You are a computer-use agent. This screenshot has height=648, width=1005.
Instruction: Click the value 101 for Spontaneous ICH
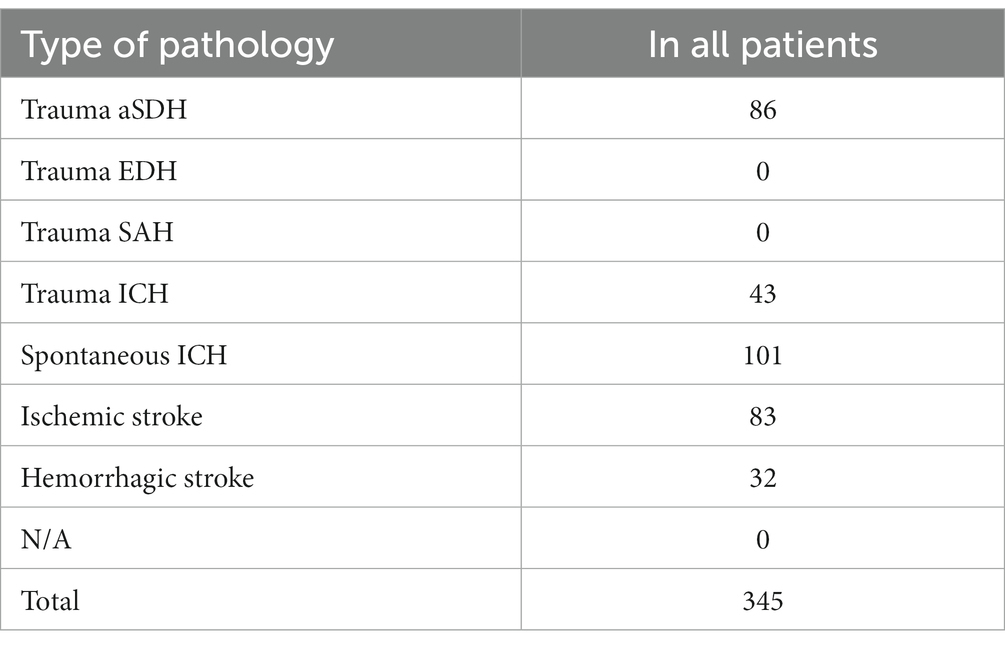[x=763, y=355]
